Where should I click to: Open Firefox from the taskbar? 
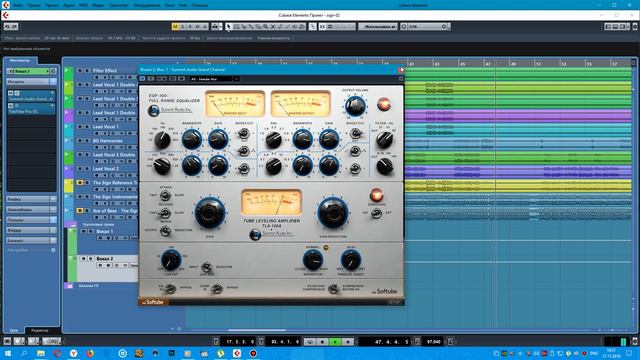pyautogui.click(x=90, y=353)
